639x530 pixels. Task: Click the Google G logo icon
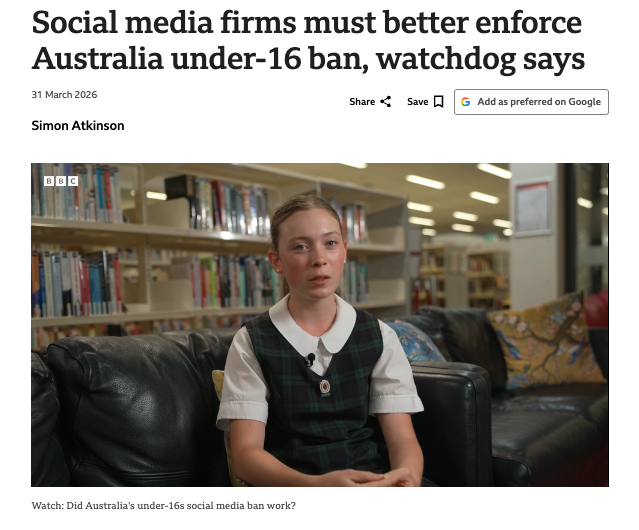[x=465, y=102]
